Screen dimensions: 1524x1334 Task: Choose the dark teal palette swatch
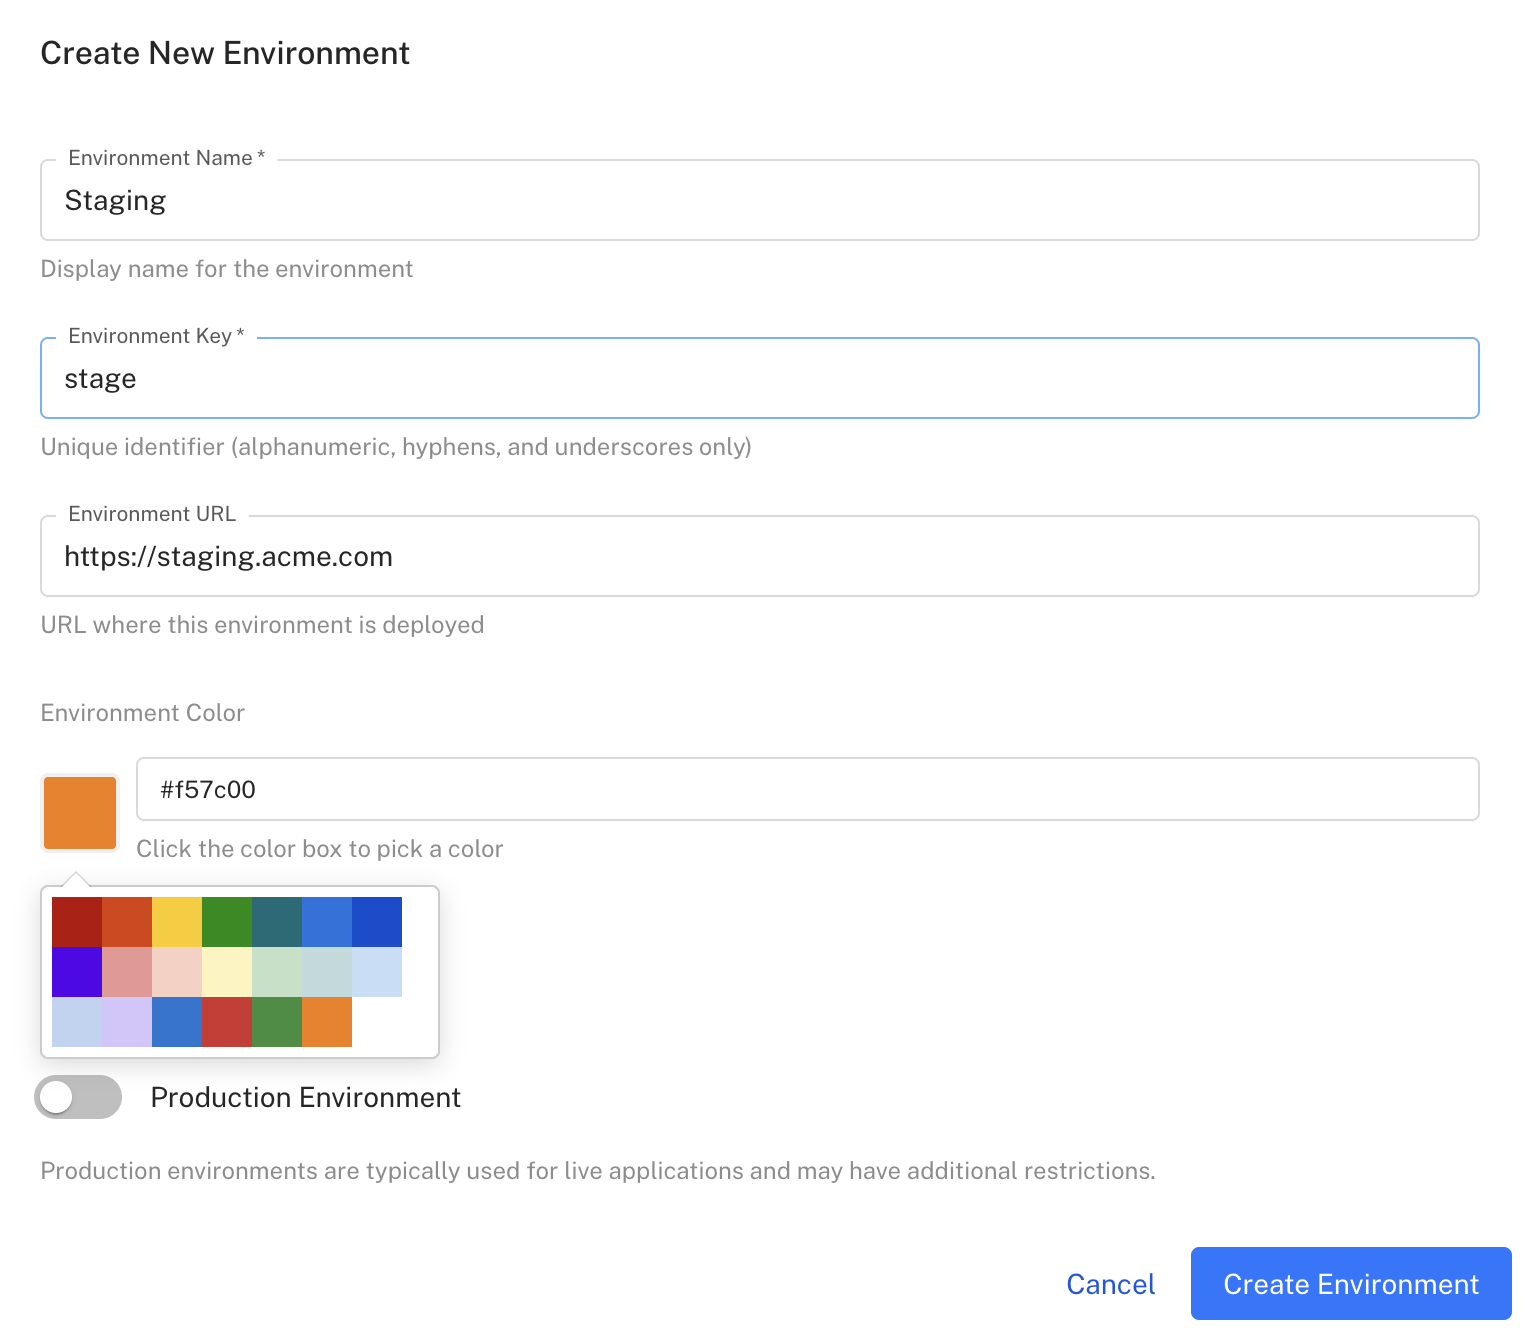[277, 922]
